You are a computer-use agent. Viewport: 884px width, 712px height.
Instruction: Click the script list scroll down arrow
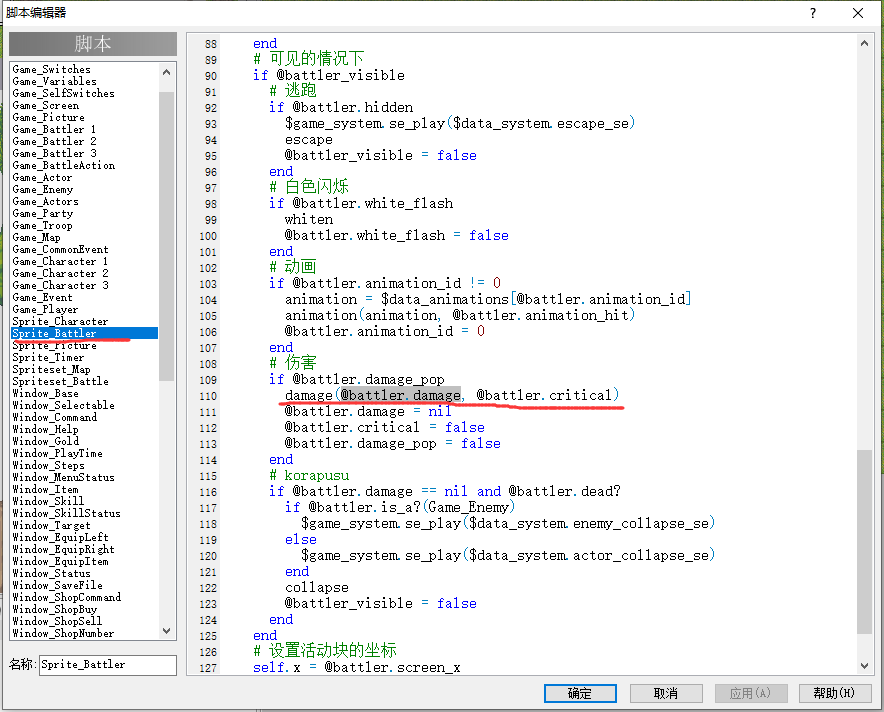coord(166,631)
